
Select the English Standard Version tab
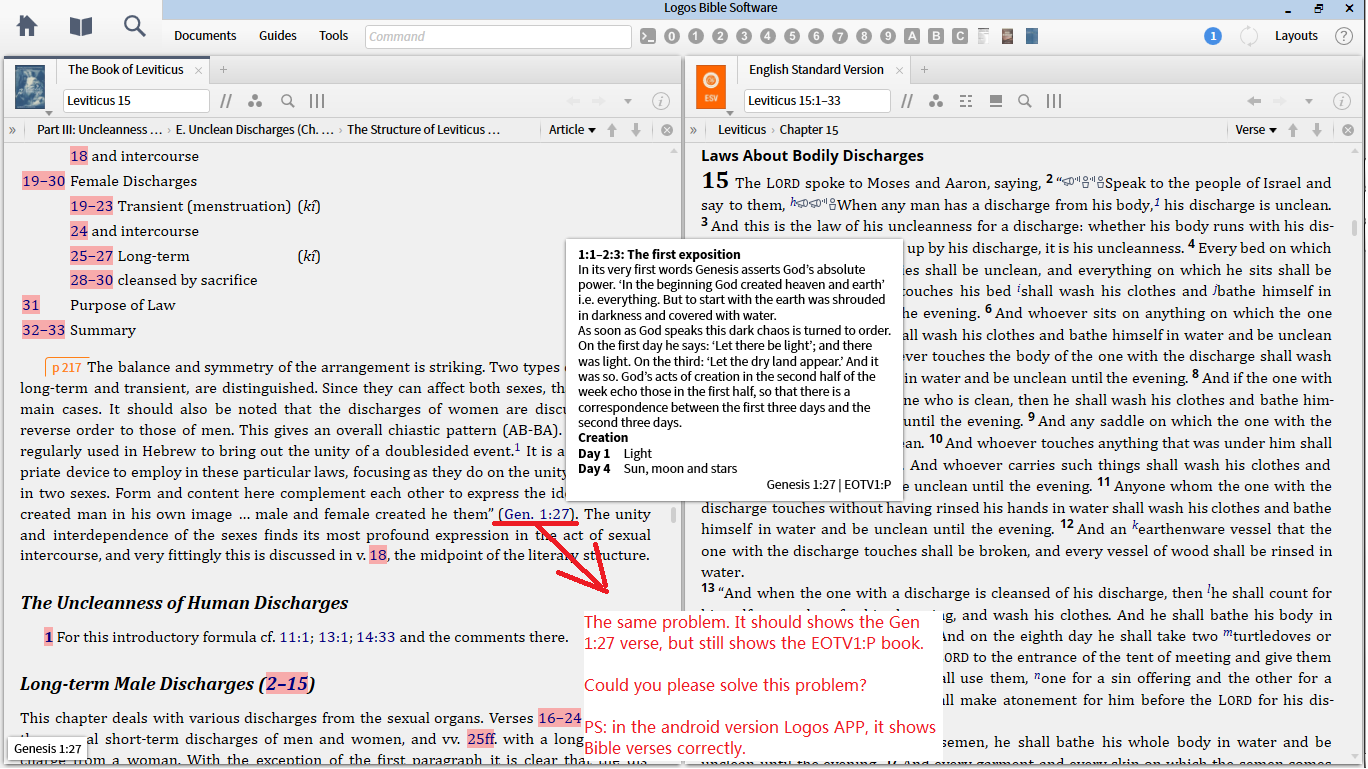(816, 70)
